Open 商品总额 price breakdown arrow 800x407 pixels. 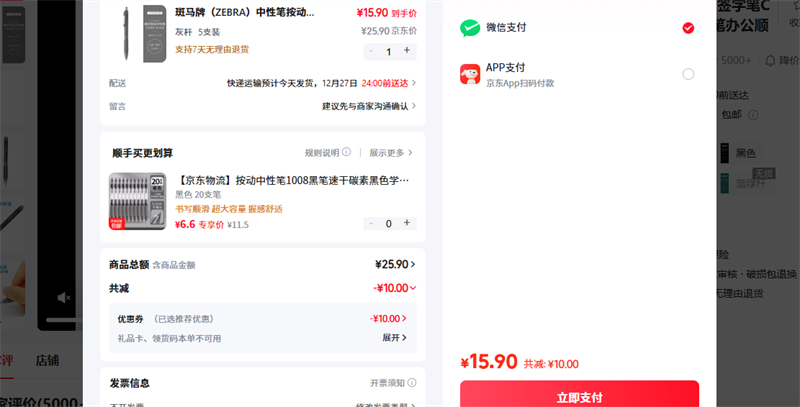pos(413,264)
